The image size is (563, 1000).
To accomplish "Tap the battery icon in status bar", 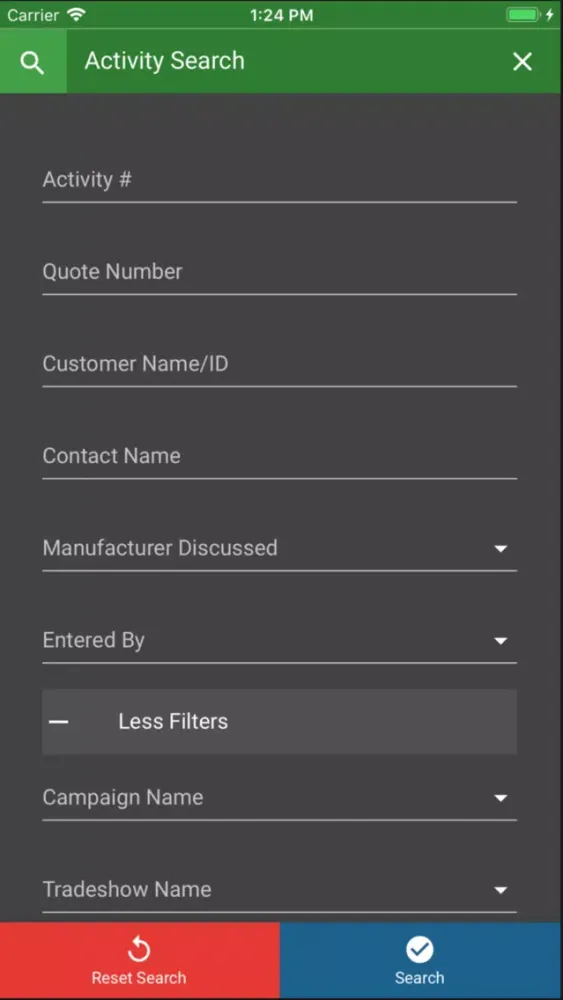I will pos(523,15).
